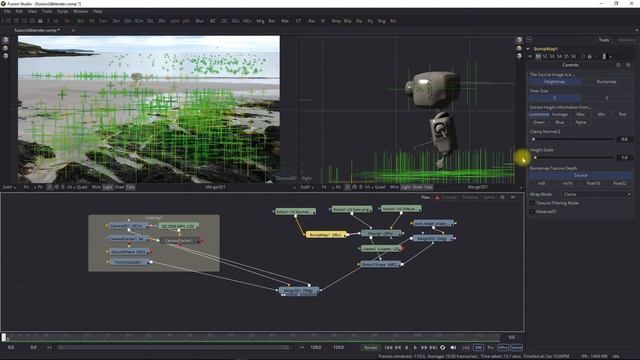640x360 pixels.
Task: Adjust Clamp Normal.Z slider
Action: 573,139
